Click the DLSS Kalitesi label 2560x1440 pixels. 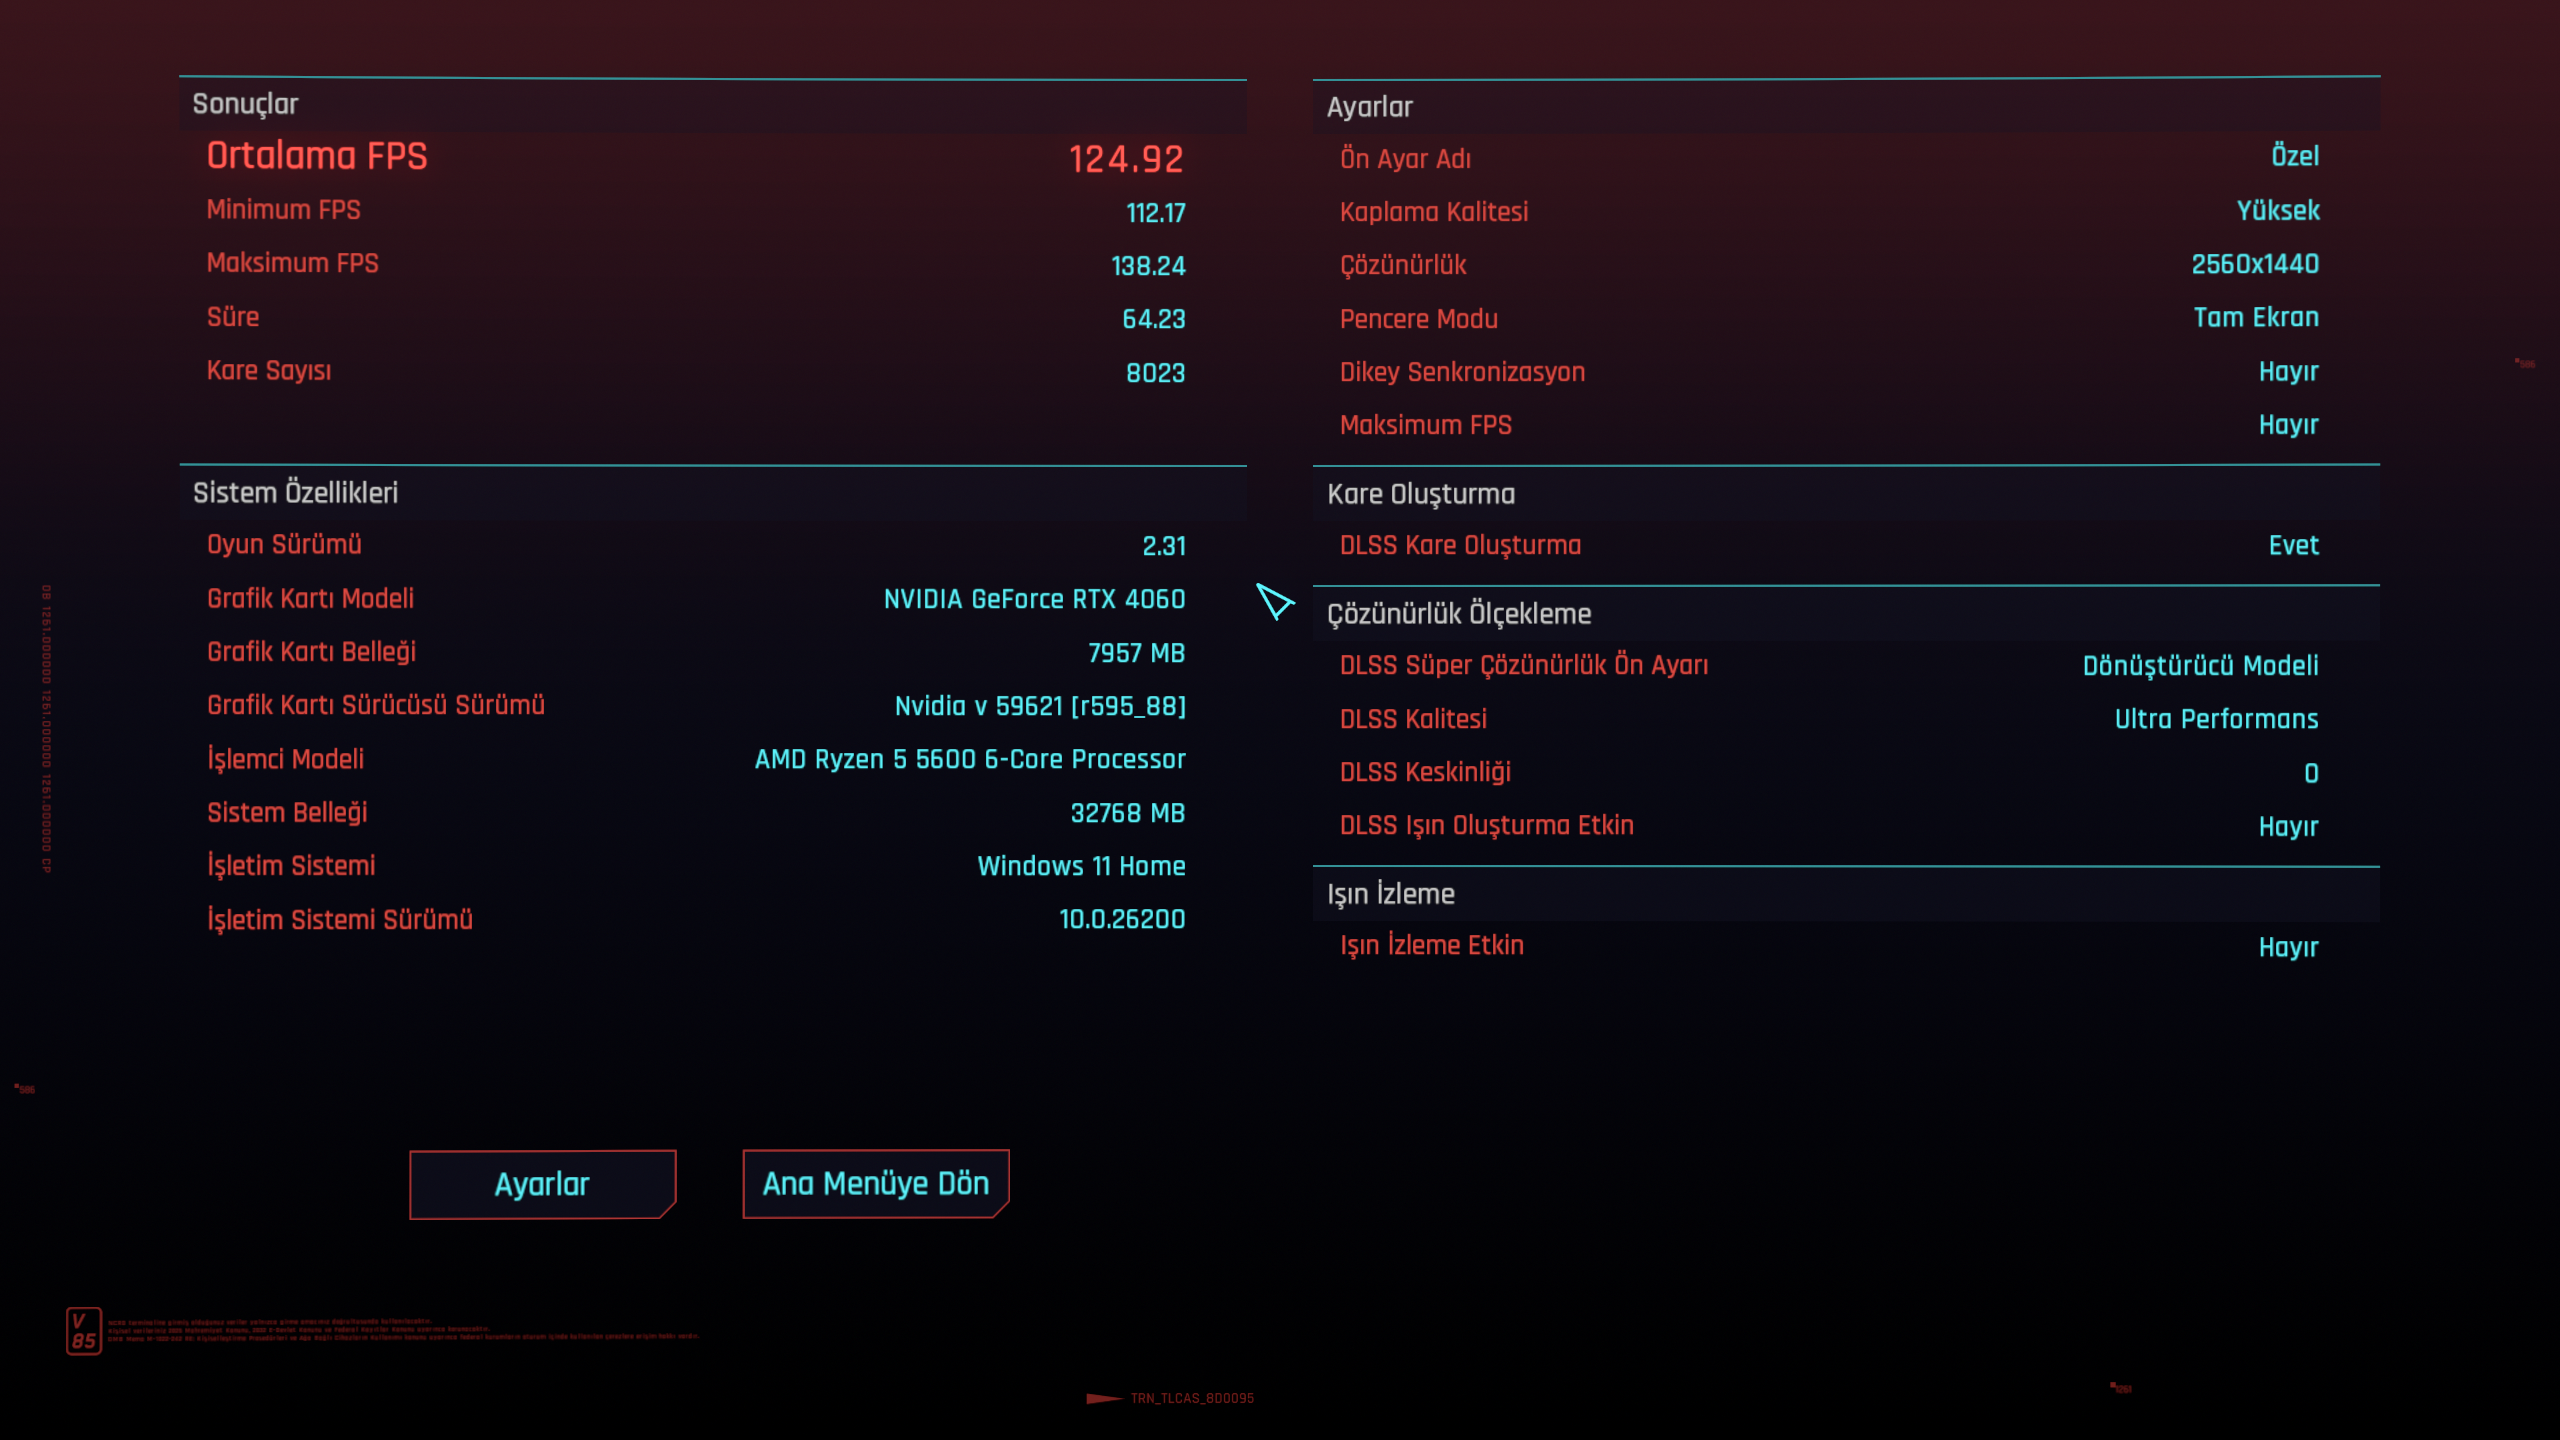[x=1413, y=719]
